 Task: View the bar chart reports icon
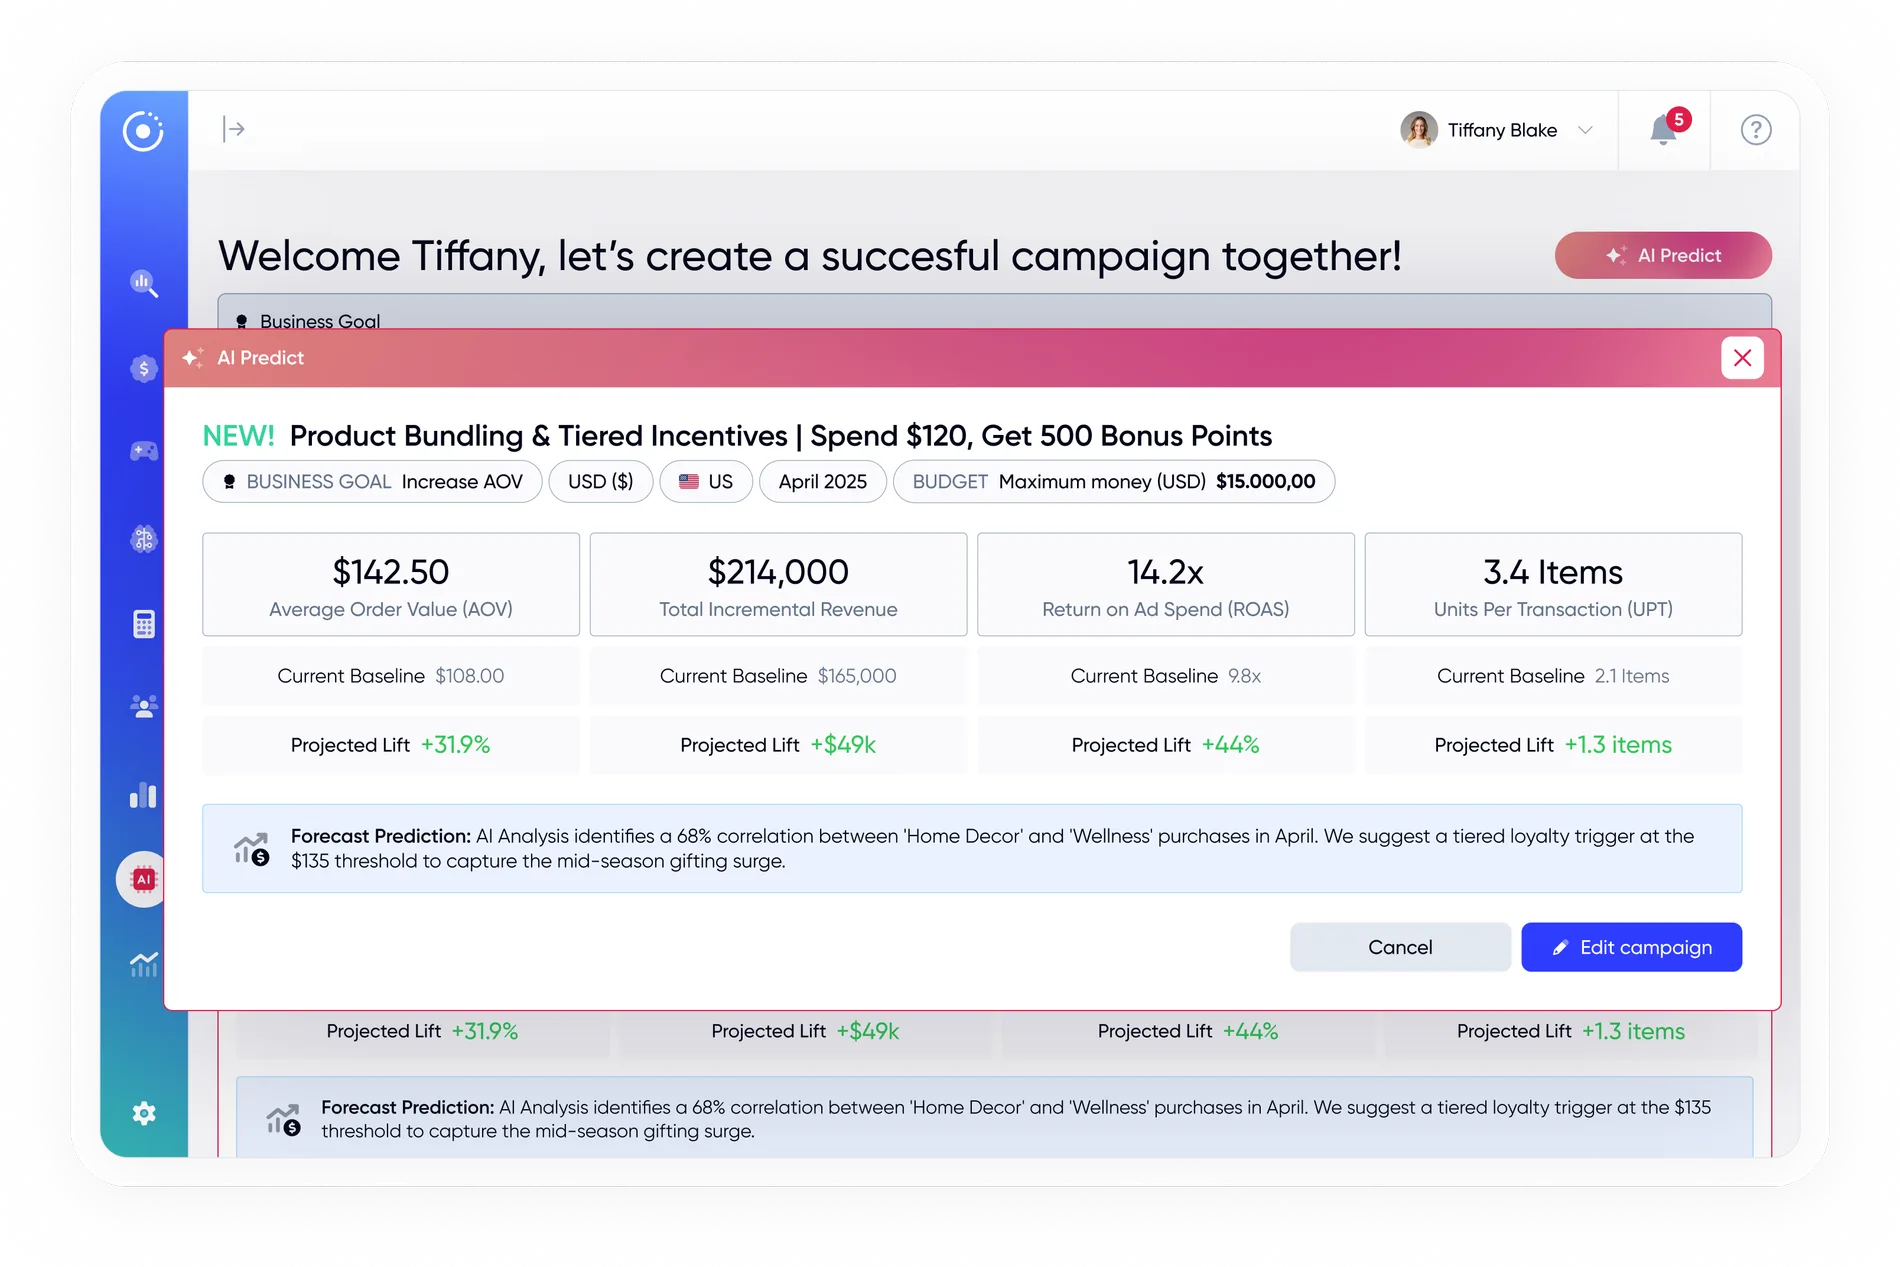144,795
